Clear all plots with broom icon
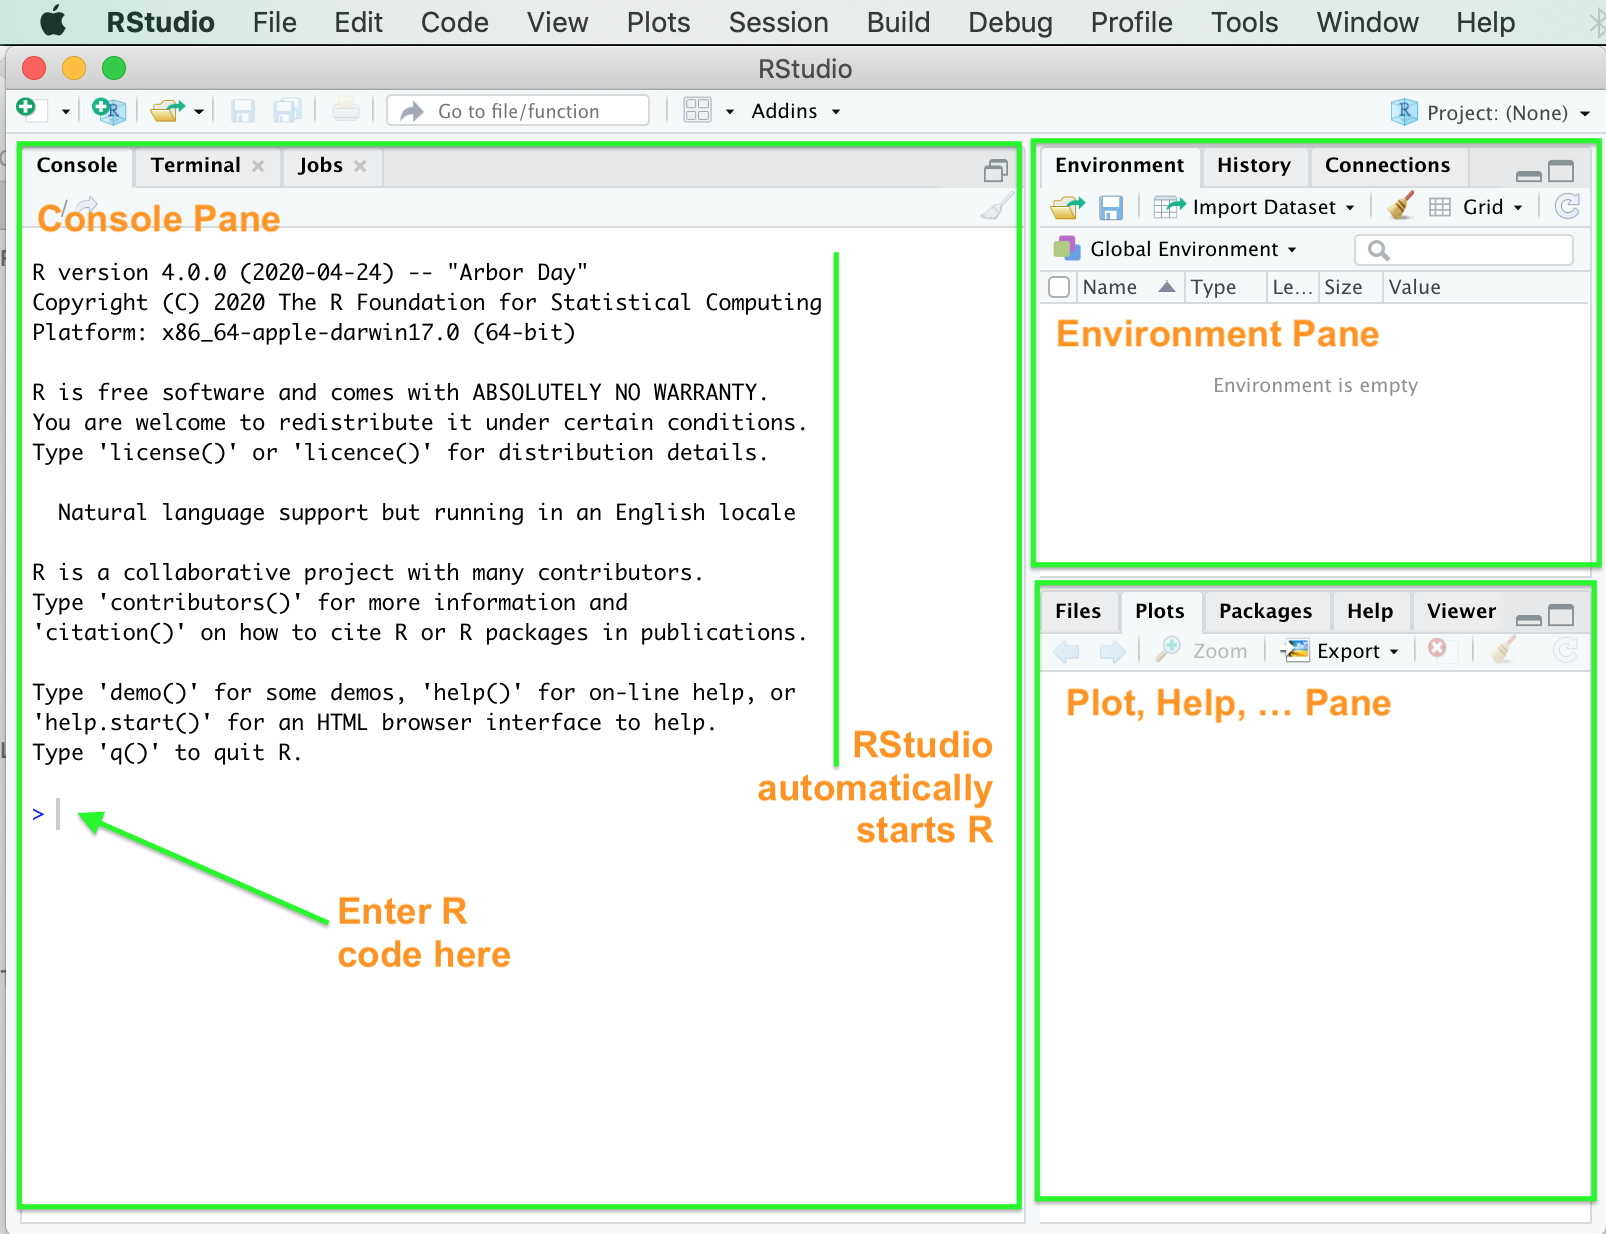Image resolution: width=1606 pixels, height=1234 pixels. click(1503, 650)
